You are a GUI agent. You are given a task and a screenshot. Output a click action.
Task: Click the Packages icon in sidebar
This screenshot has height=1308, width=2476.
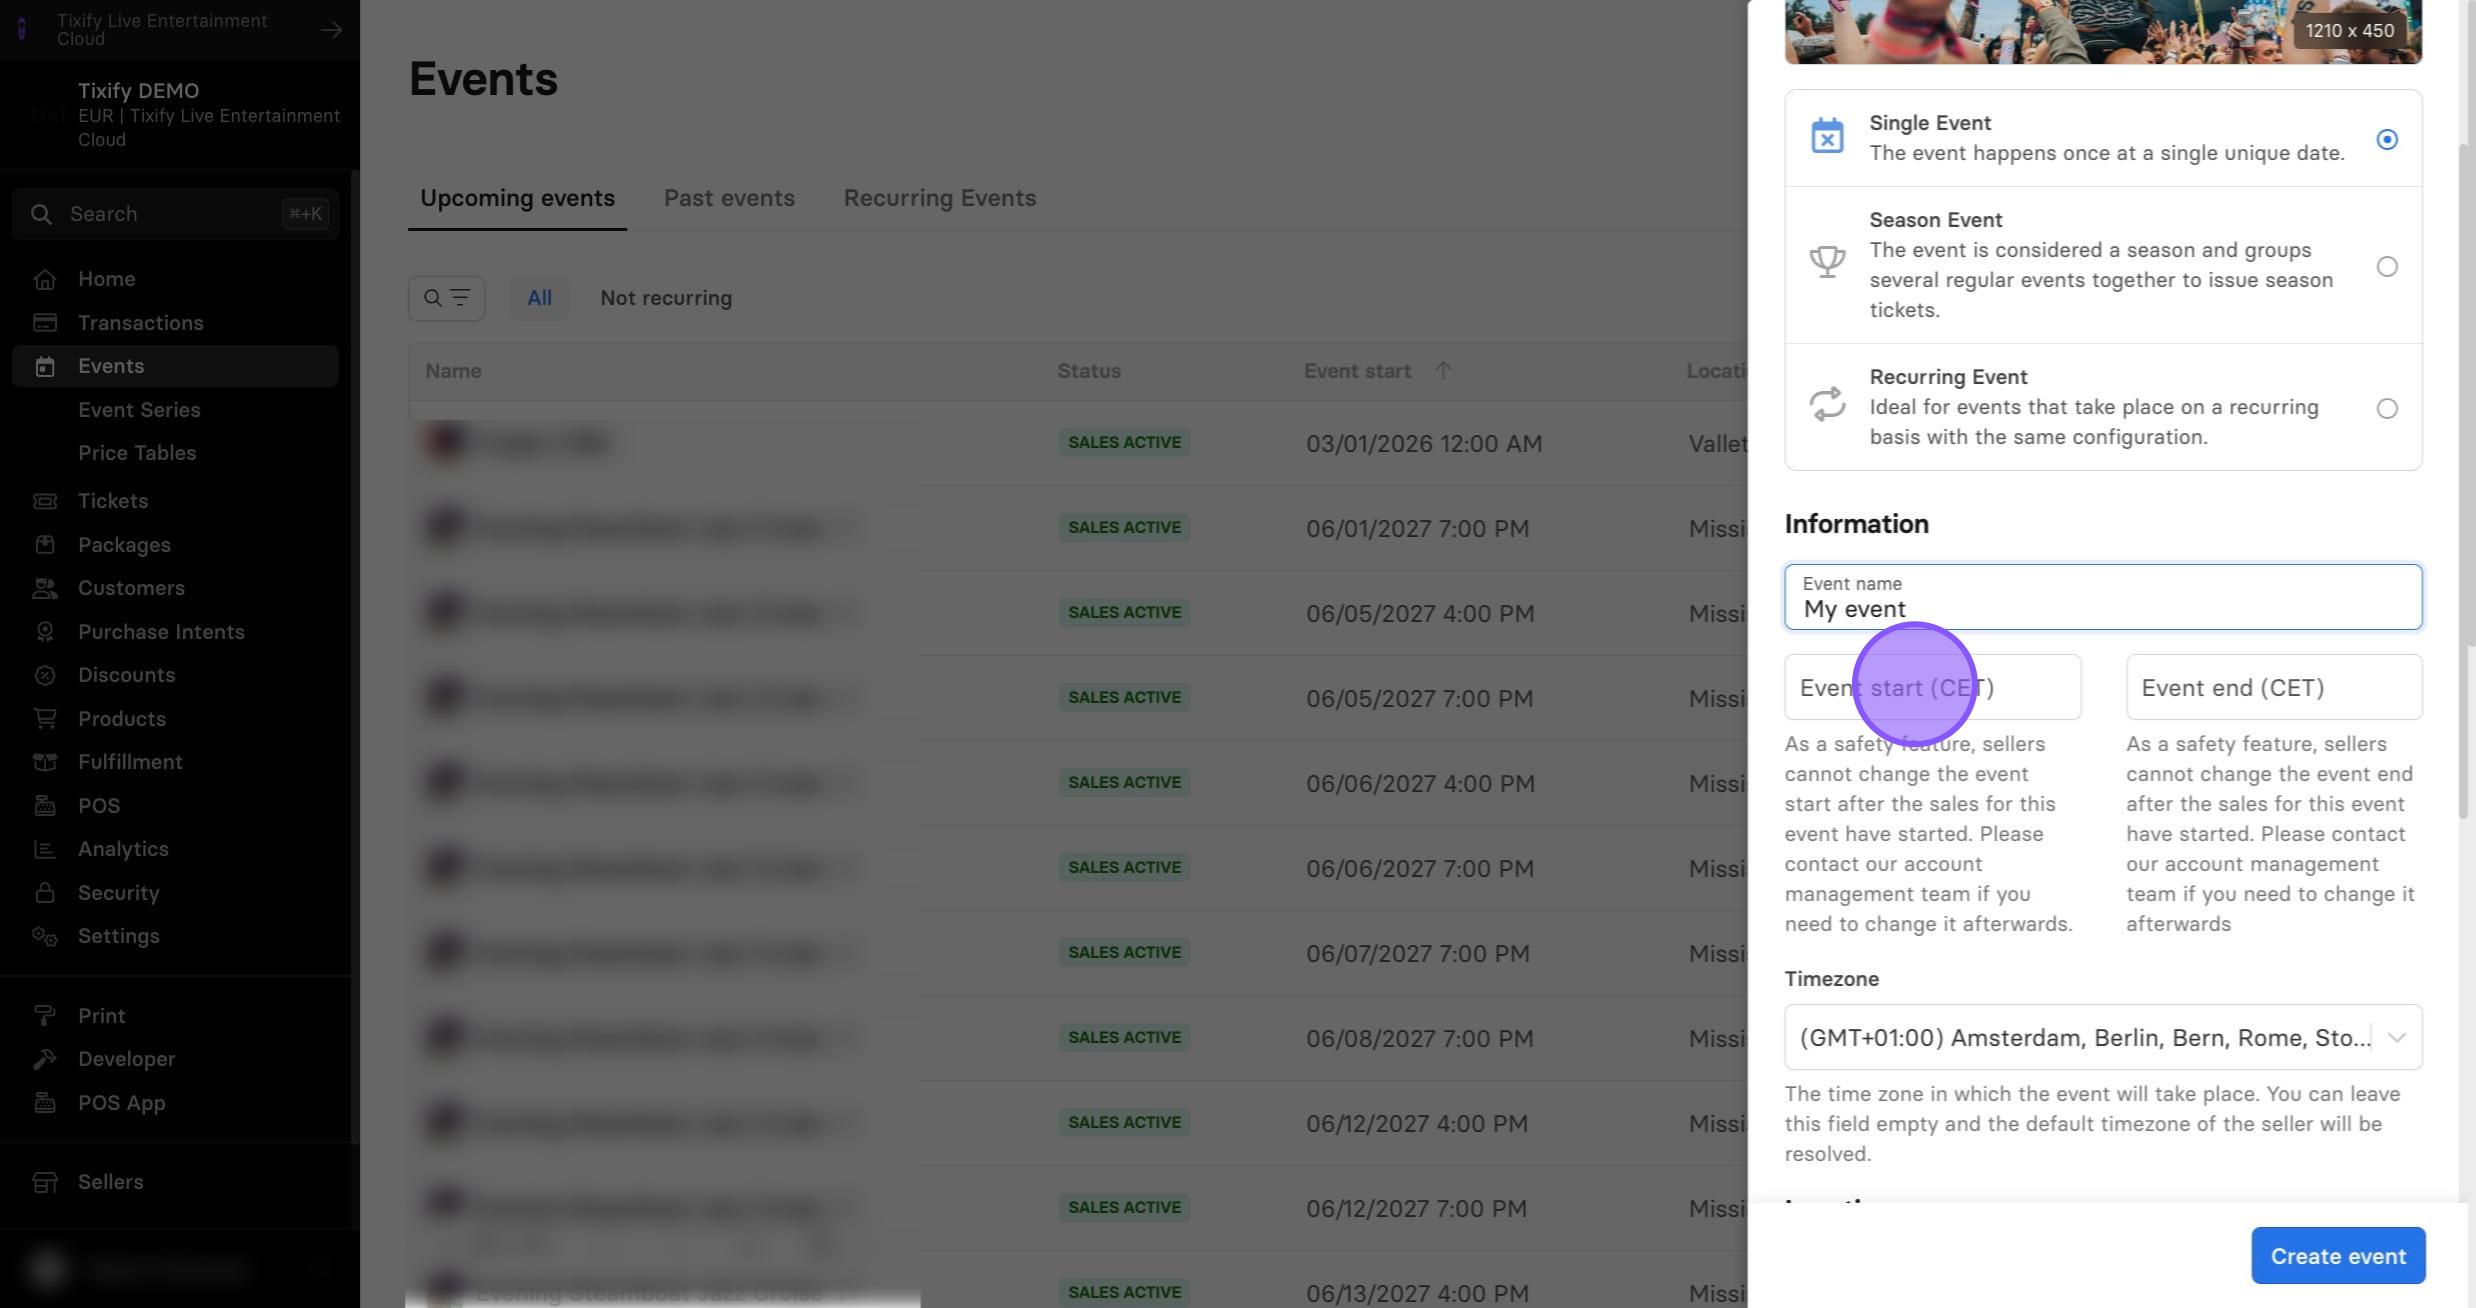pos(44,545)
